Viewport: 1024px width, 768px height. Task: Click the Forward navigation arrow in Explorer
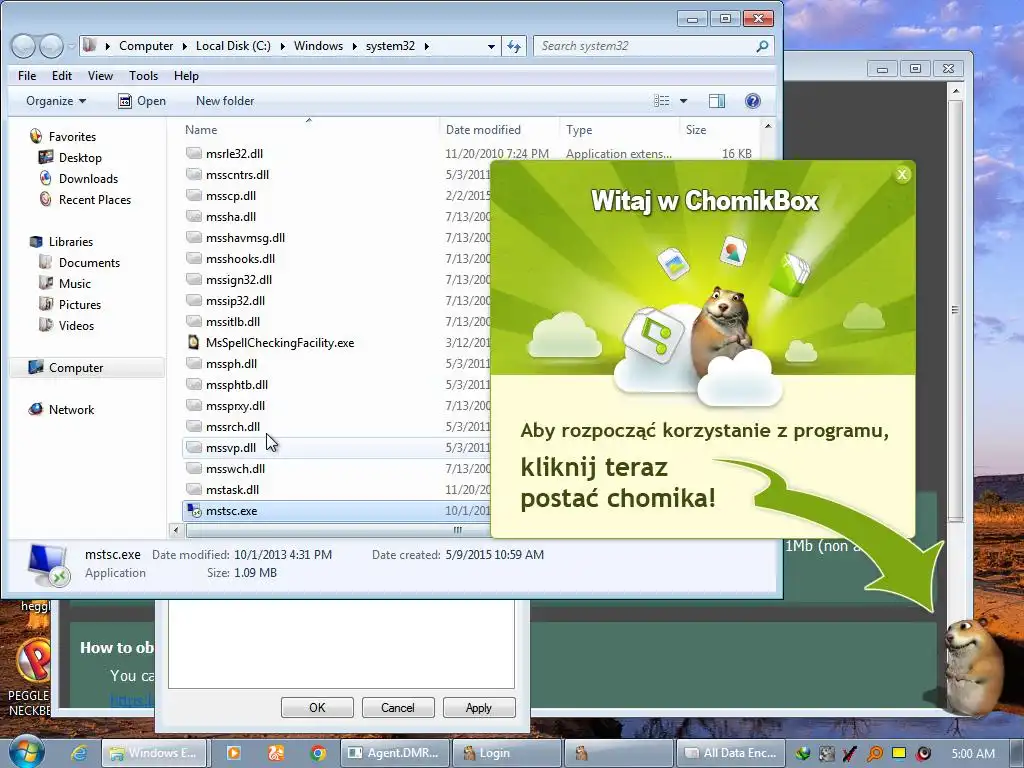(x=51, y=46)
